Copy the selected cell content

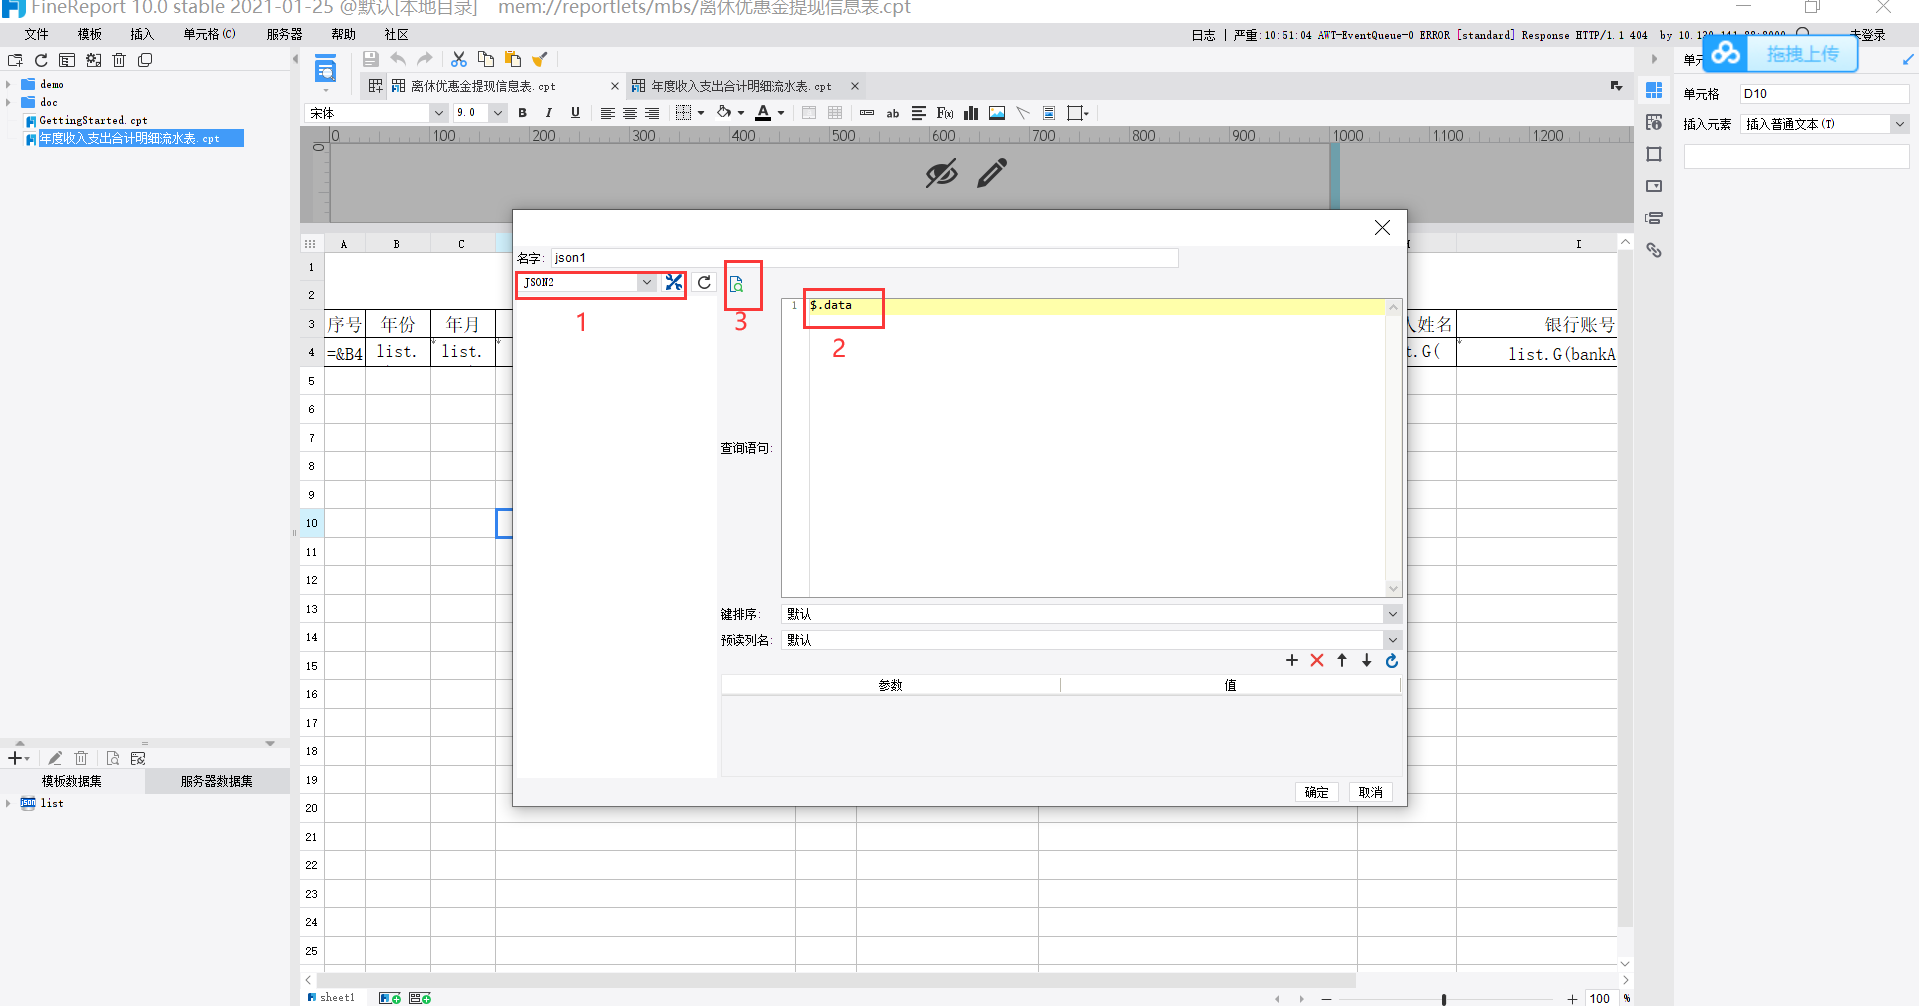(x=486, y=59)
